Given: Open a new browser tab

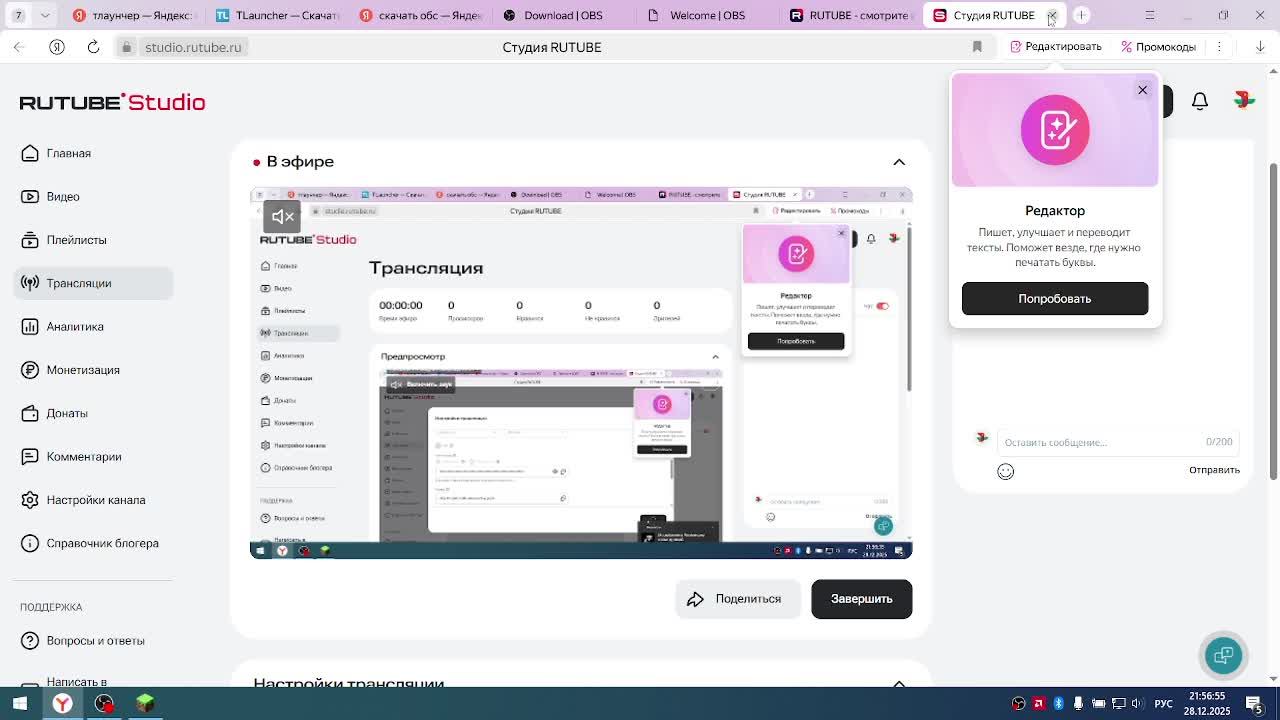Looking at the screenshot, I should coord(1081,15).
